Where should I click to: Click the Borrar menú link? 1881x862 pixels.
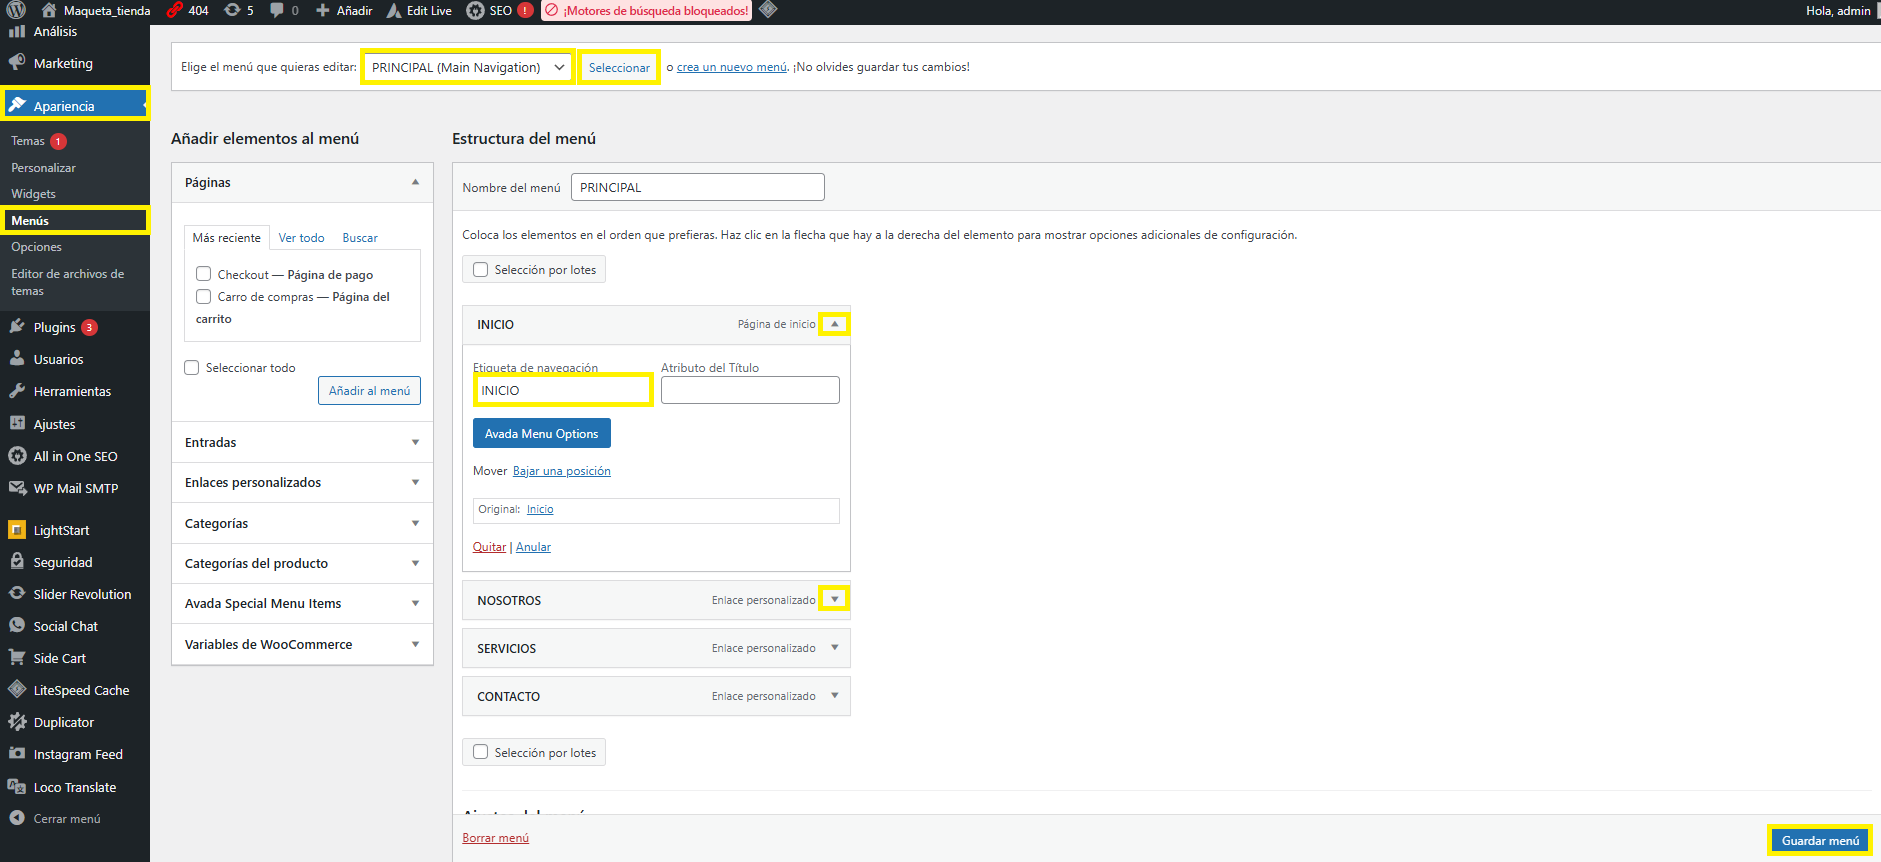(495, 838)
